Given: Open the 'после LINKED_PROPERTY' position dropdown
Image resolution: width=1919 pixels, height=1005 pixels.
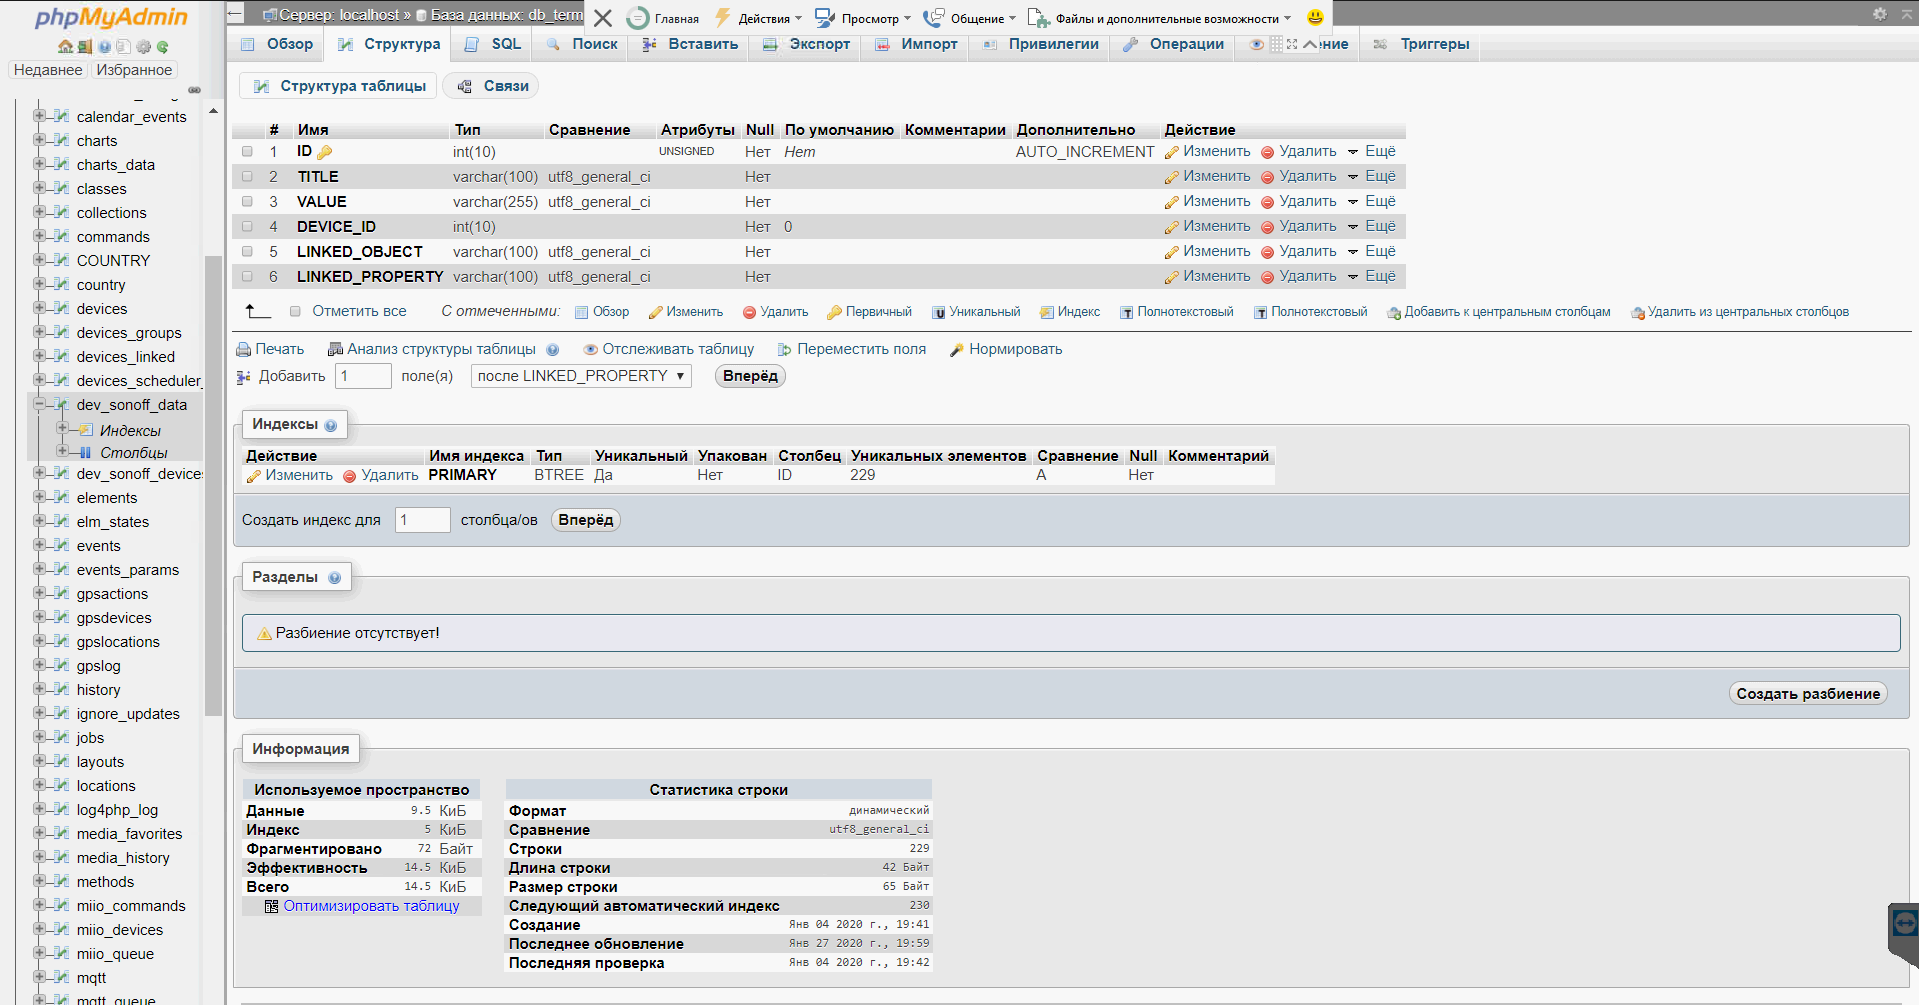Looking at the screenshot, I should tap(580, 376).
